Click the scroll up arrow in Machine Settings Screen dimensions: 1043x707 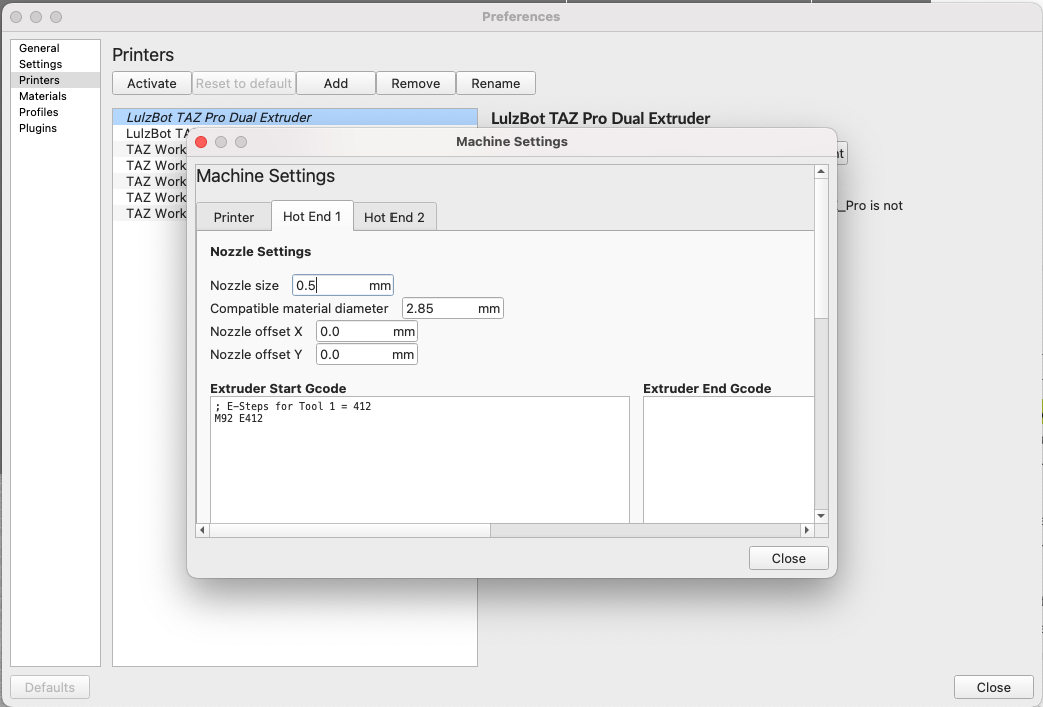coord(821,172)
